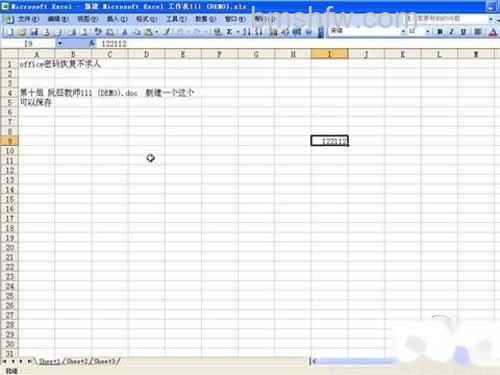Click the New workbook icon
The height and width of the screenshot is (375, 500).
(10, 32)
